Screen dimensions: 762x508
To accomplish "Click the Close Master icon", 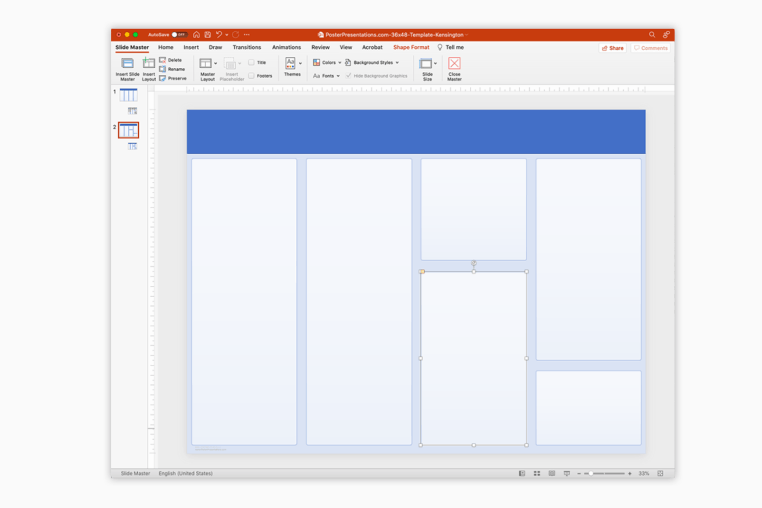I will 454,64.
